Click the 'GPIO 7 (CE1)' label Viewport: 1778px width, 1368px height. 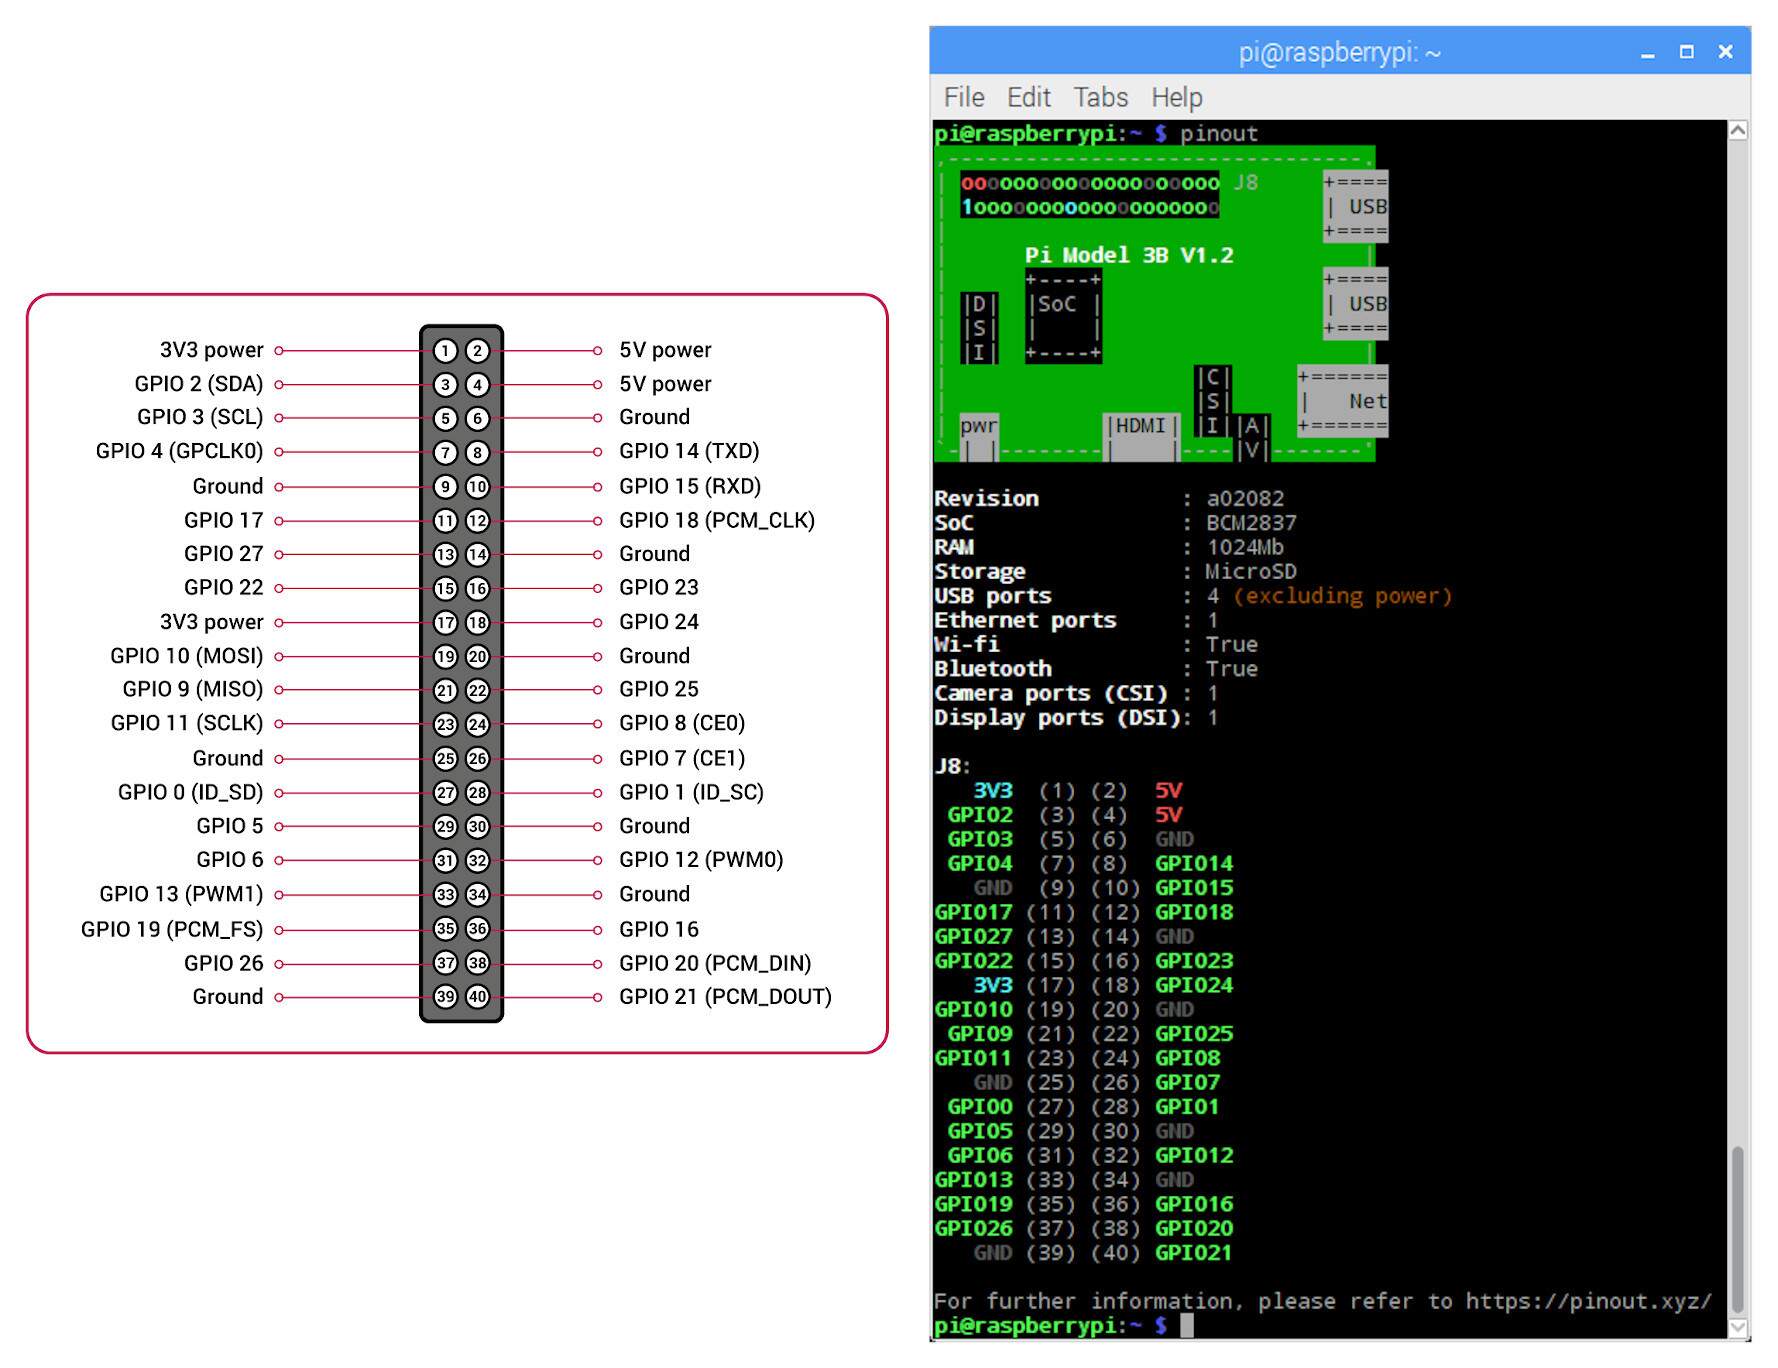tap(682, 758)
